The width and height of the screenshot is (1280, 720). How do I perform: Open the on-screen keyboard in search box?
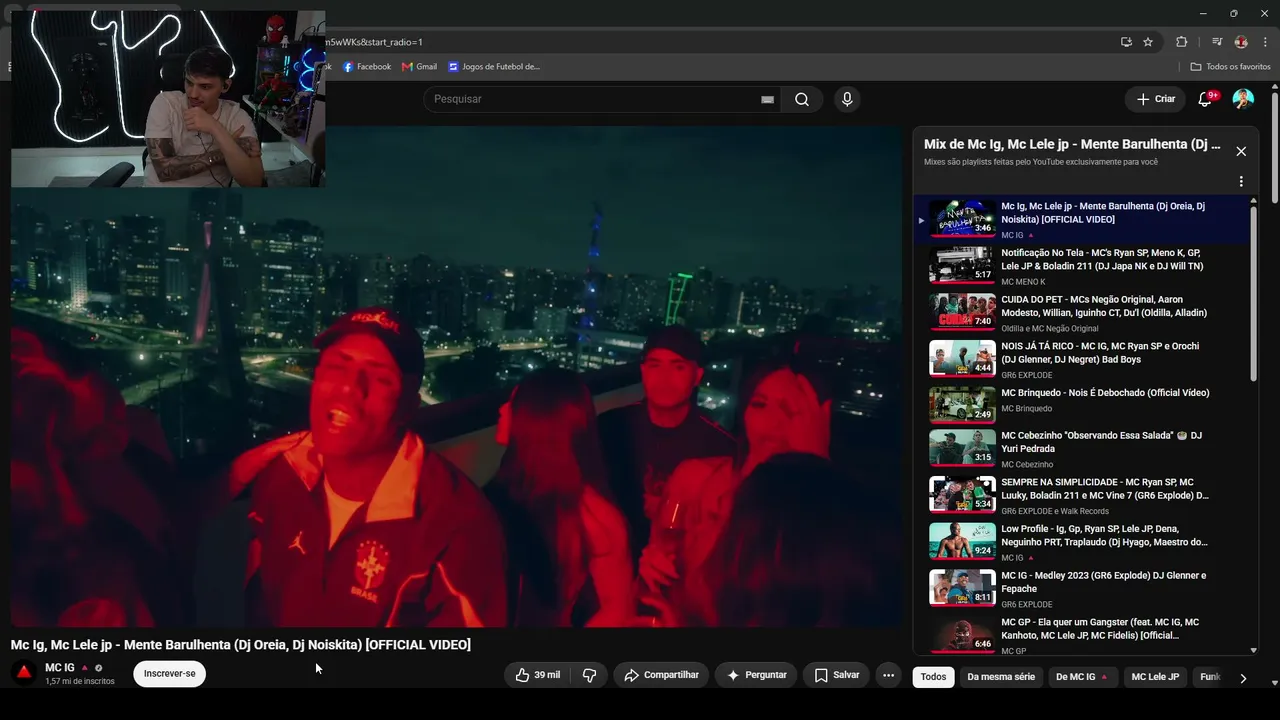767,99
